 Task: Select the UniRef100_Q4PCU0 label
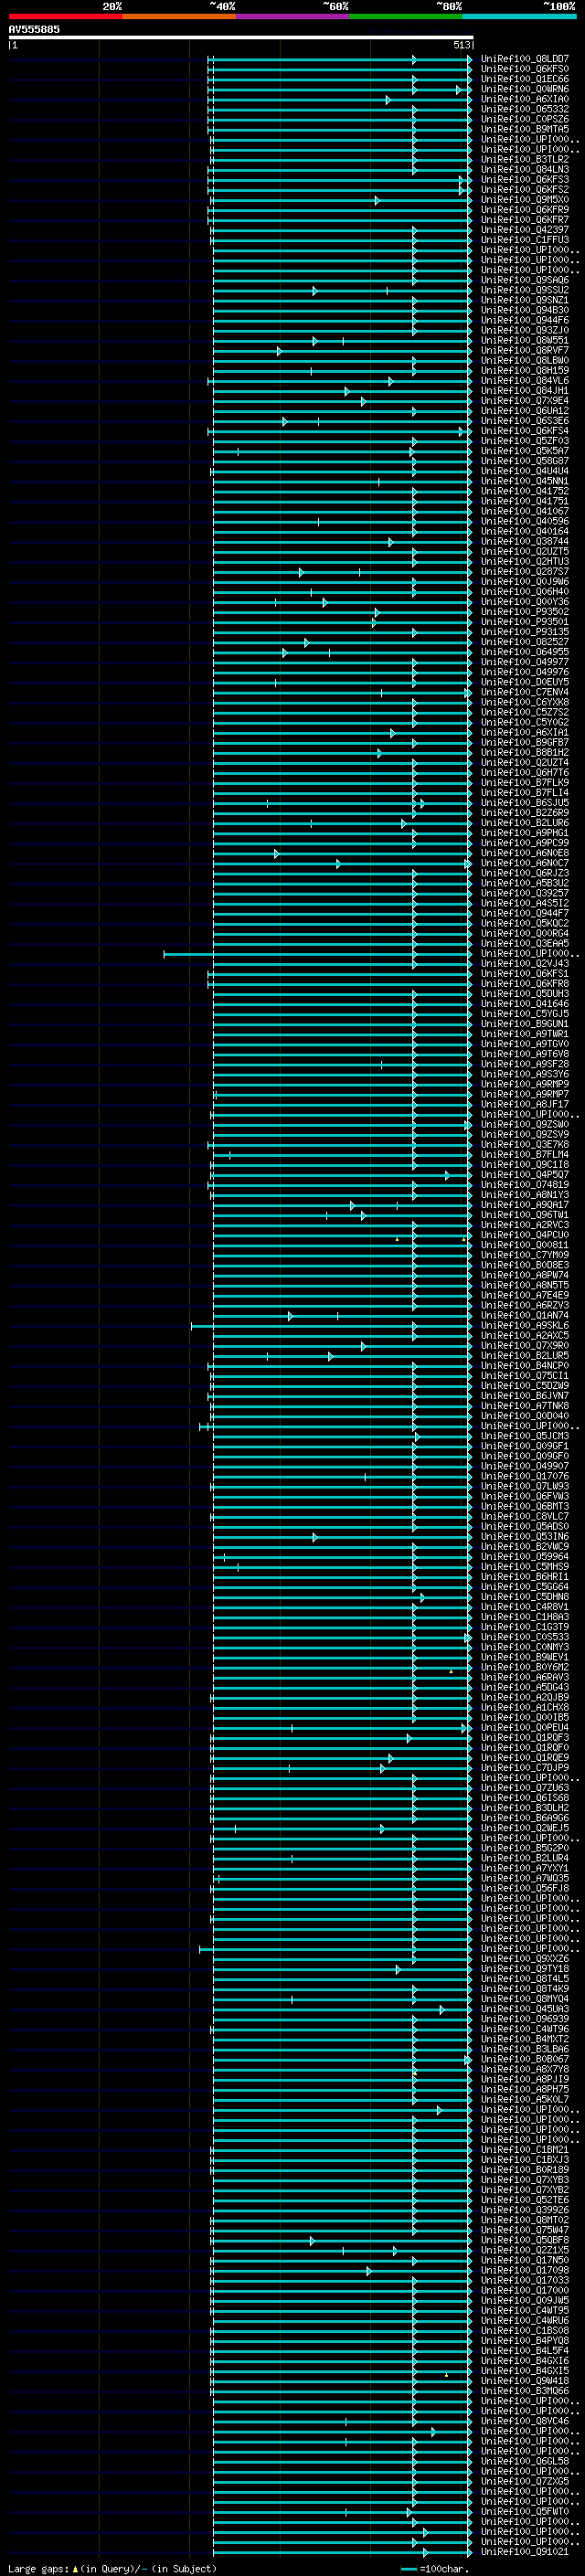[525, 1235]
